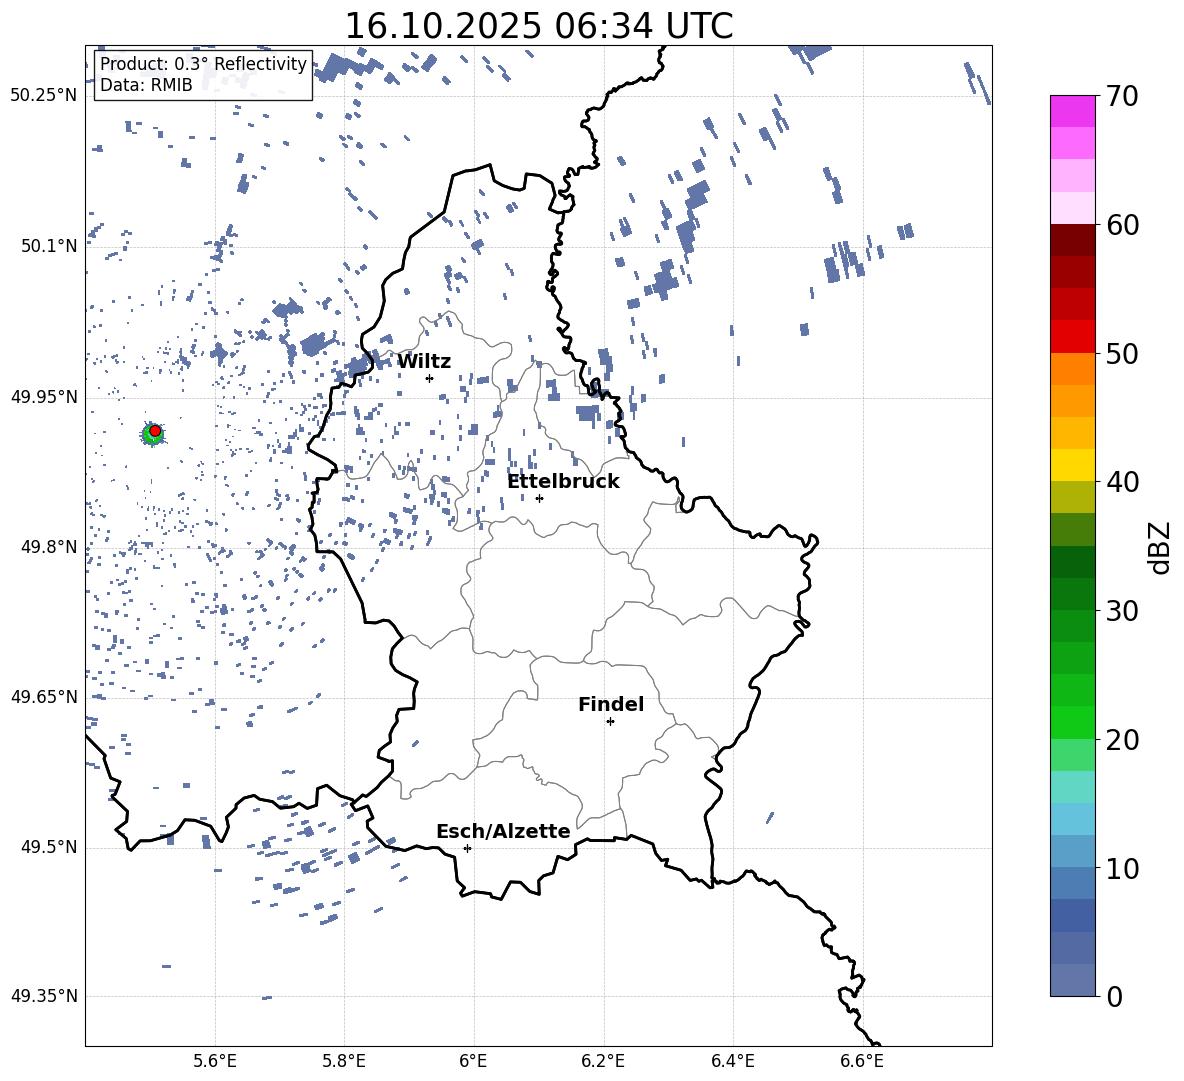The width and height of the screenshot is (1184, 1081).
Task: Click the 5.6°E longitude tick label
Action: click(x=215, y=1061)
